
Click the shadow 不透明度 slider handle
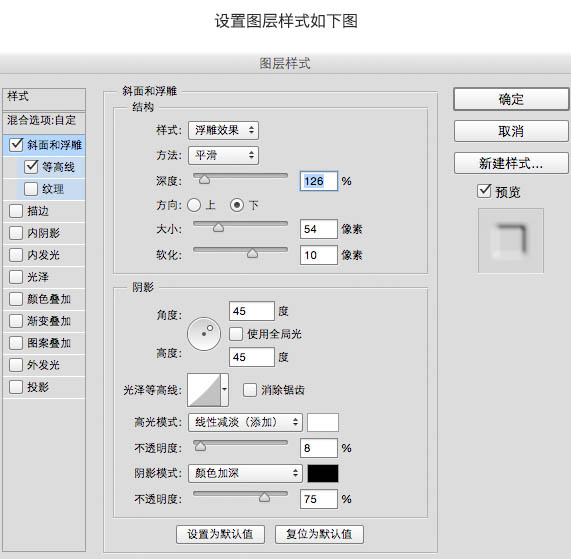tap(264, 497)
